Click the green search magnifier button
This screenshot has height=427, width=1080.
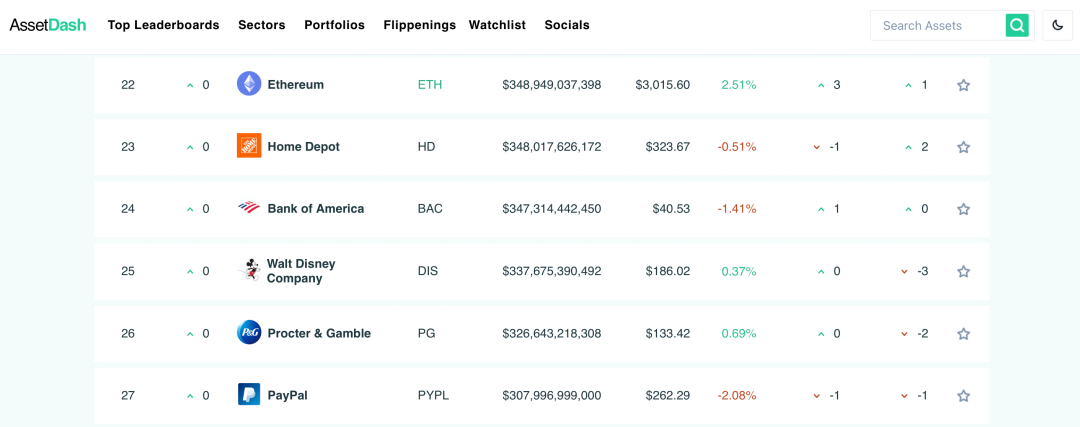coord(1017,25)
